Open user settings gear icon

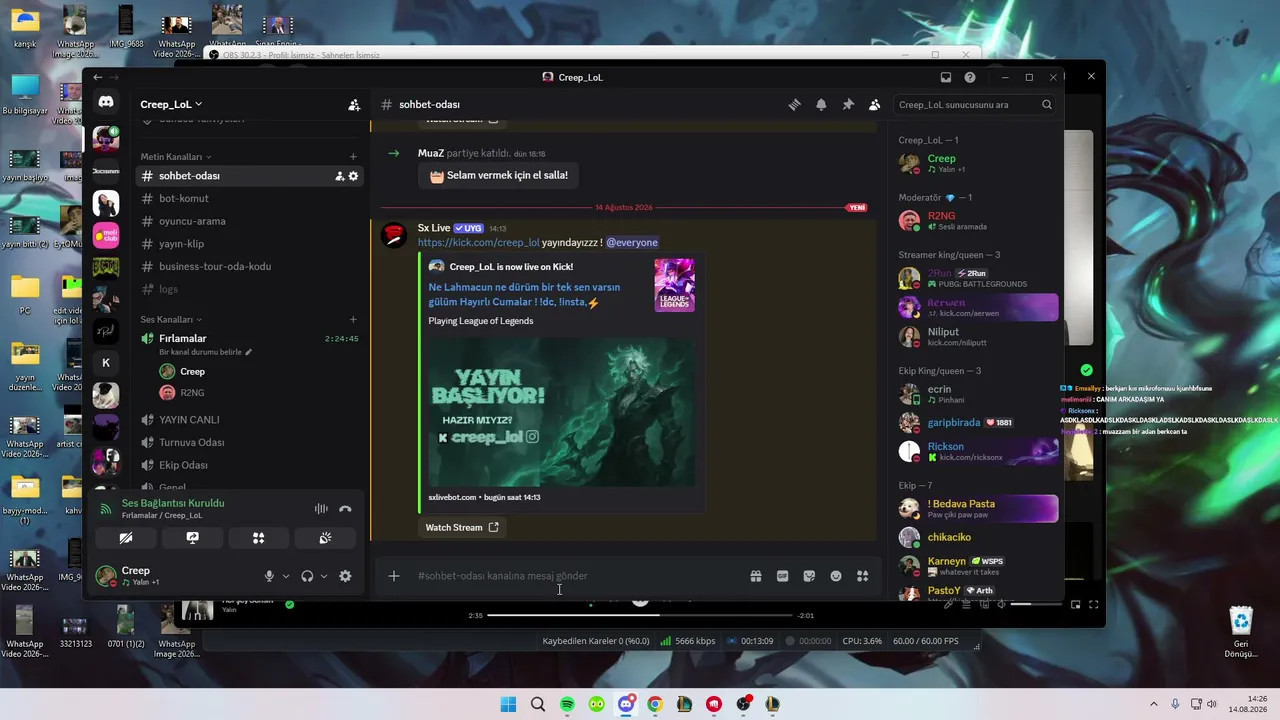click(345, 576)
